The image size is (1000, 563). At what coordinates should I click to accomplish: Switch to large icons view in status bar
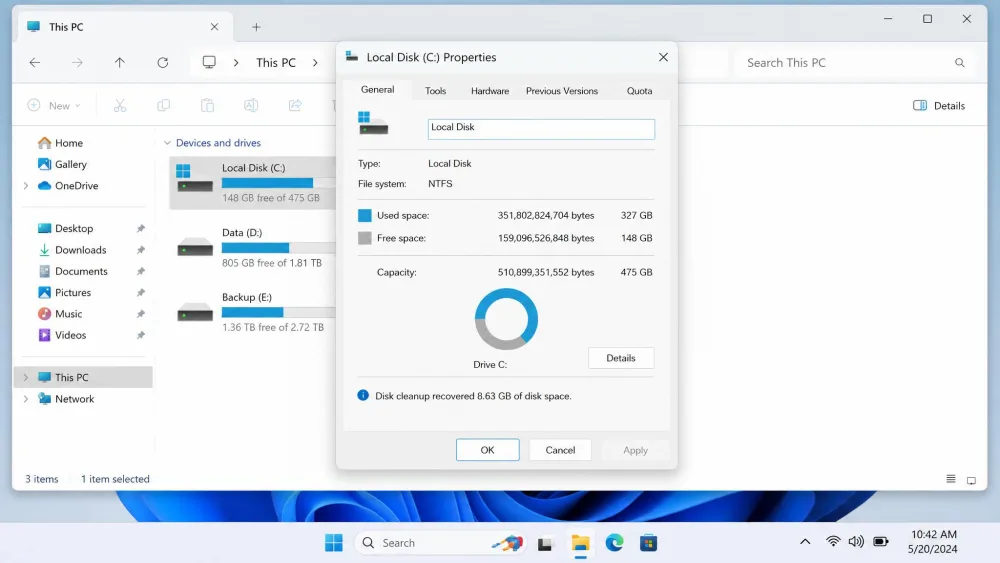click(x=971, y=479)
